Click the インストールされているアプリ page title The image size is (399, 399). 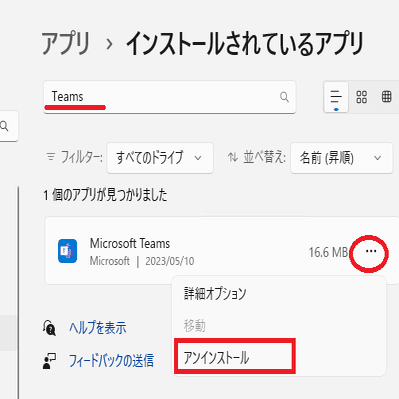tap(245, 43)
